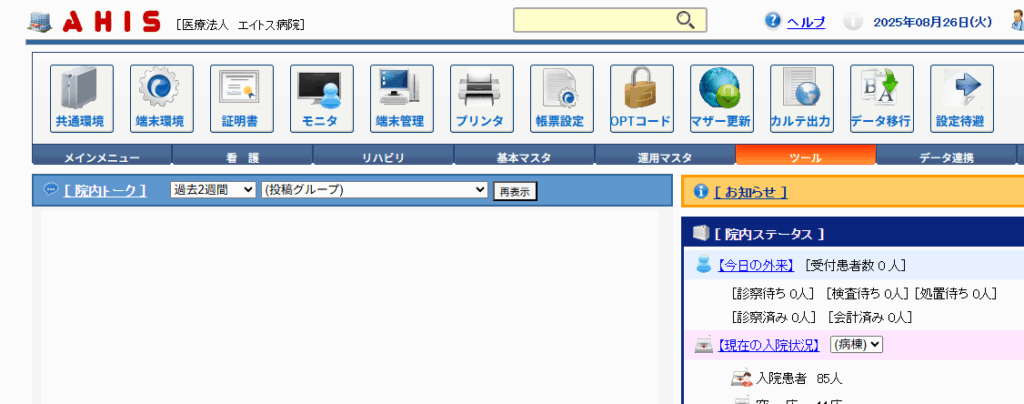Open the 【現在の入院状況】 link
Viewport: 1024px width, 404px height.
click(767, 345)
